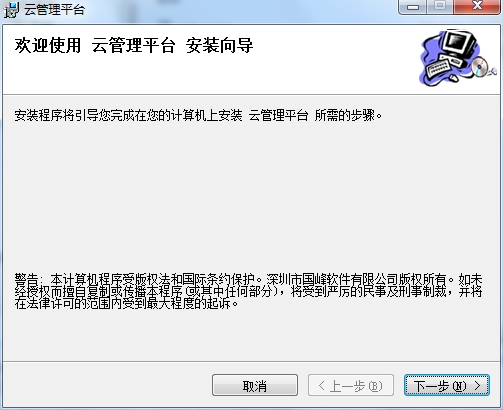
Task: Click the computer and CD banner graphic
Action: [457, 58]
